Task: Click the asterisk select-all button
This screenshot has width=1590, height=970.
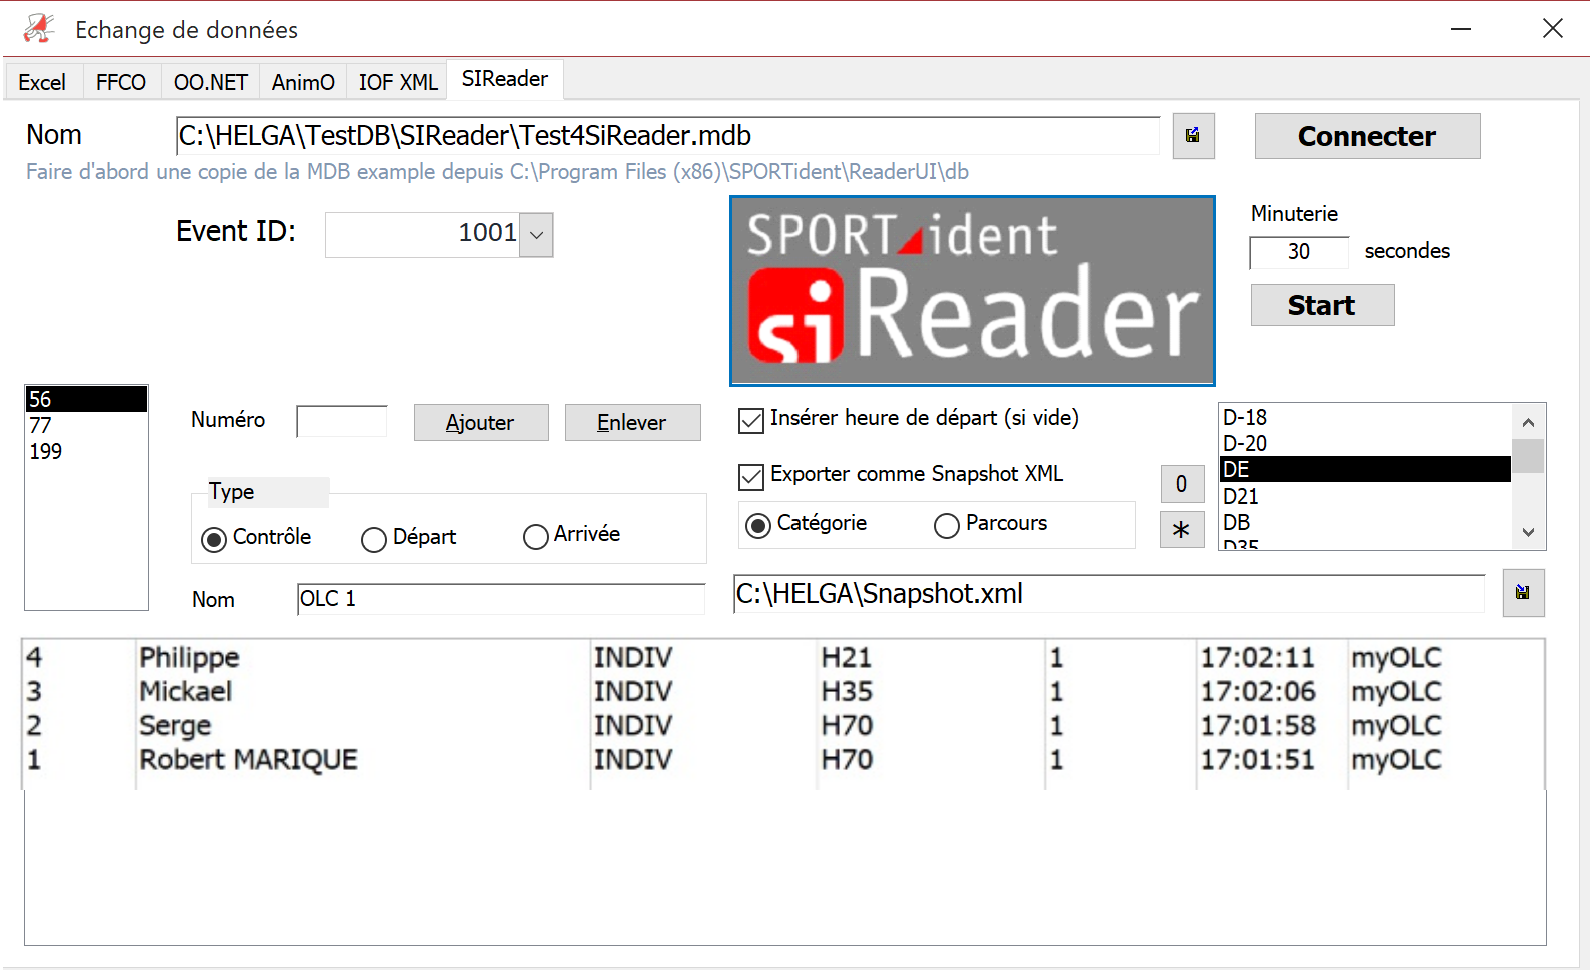Action: click(1181, 530)
